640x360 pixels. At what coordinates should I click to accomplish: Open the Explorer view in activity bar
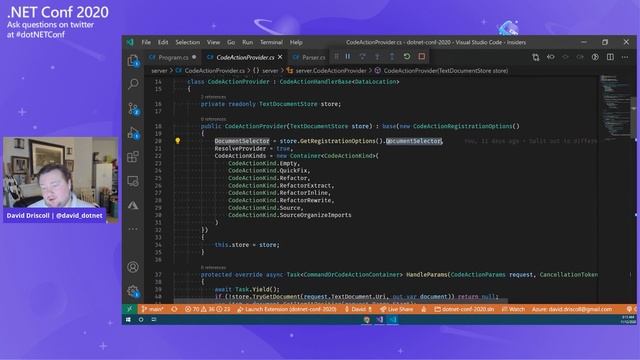(x=133, y=61)
